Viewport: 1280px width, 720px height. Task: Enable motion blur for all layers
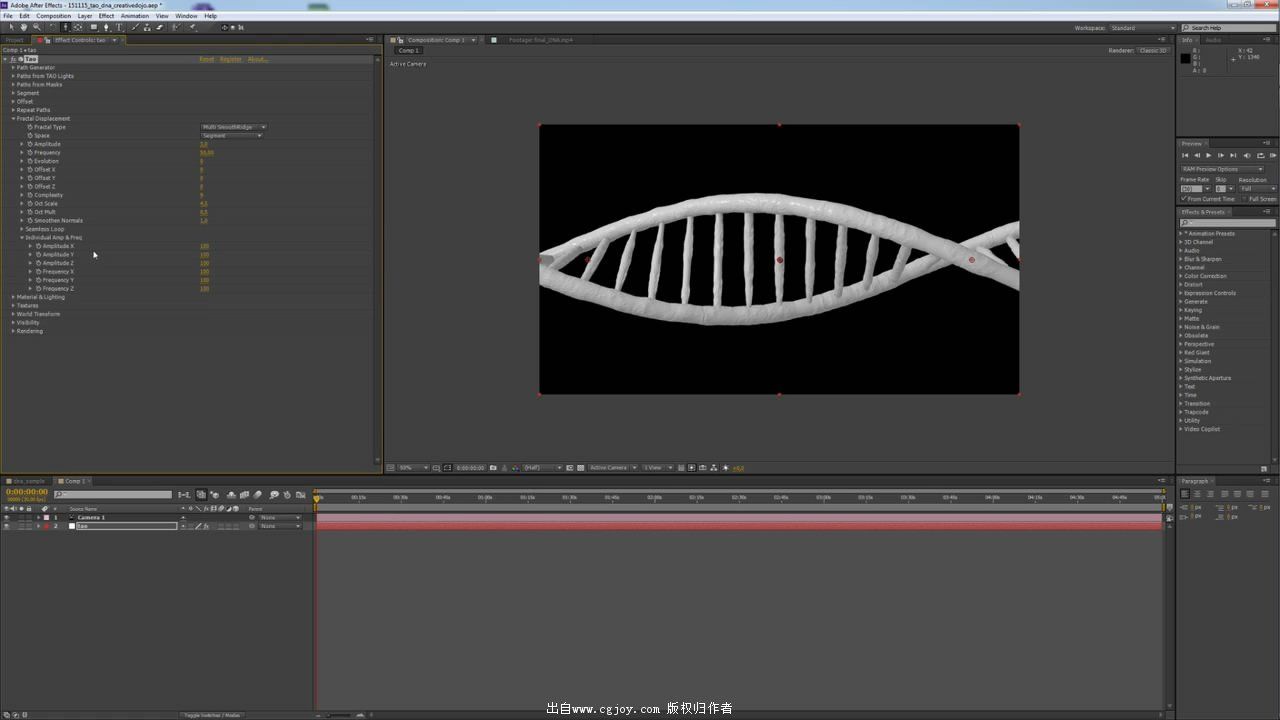pyautogui.click(x=258, y=494)
